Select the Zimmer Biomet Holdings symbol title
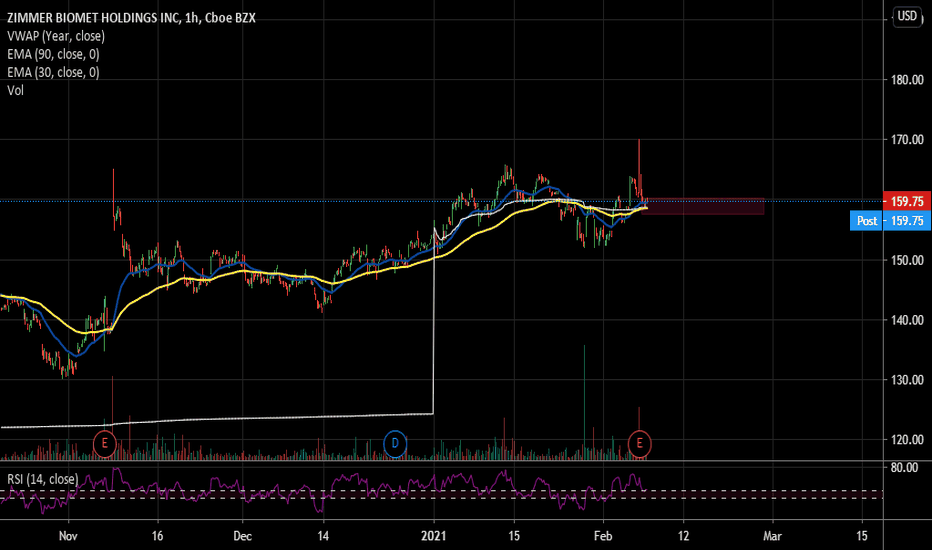 tap(131, 18)
